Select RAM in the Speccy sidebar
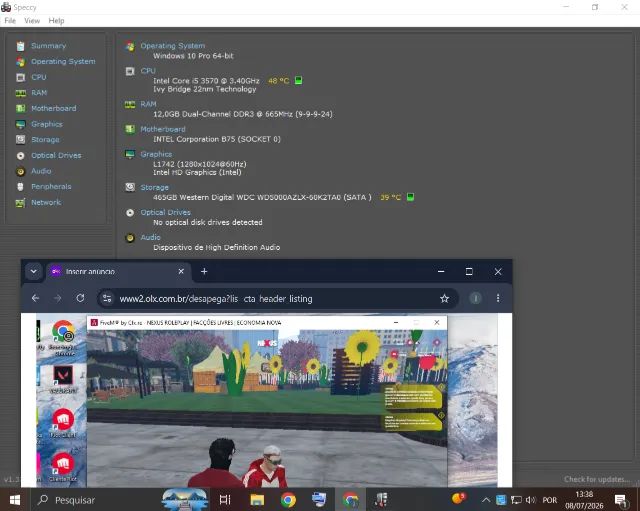The width and height of the screenshot is (640, 511). click(39, 93)
